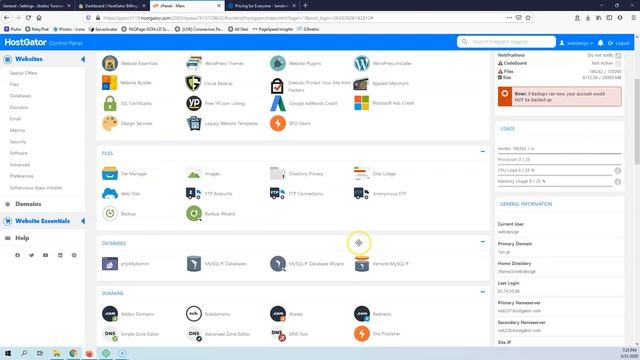Open the Aliases icon
The width and height of the screenshot is (640, 360).
278,314
